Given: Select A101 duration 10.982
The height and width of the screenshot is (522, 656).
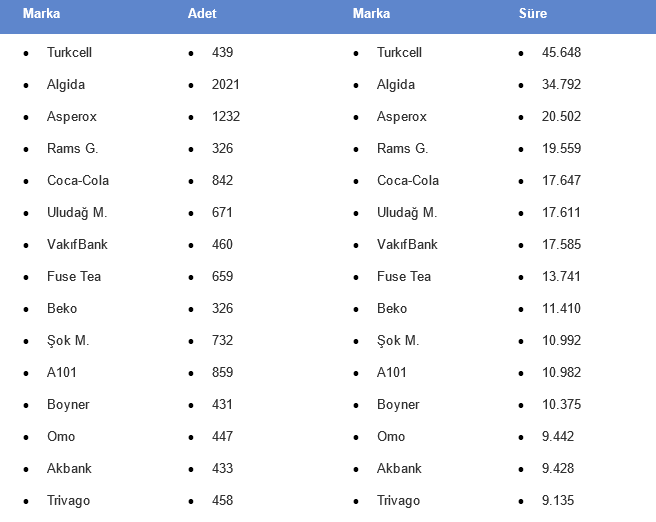Looking at the screenshot, I should point(561,372).
